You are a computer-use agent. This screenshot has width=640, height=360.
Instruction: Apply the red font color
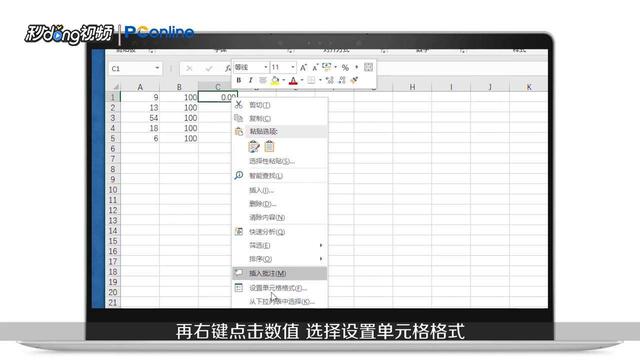[293, 80]
